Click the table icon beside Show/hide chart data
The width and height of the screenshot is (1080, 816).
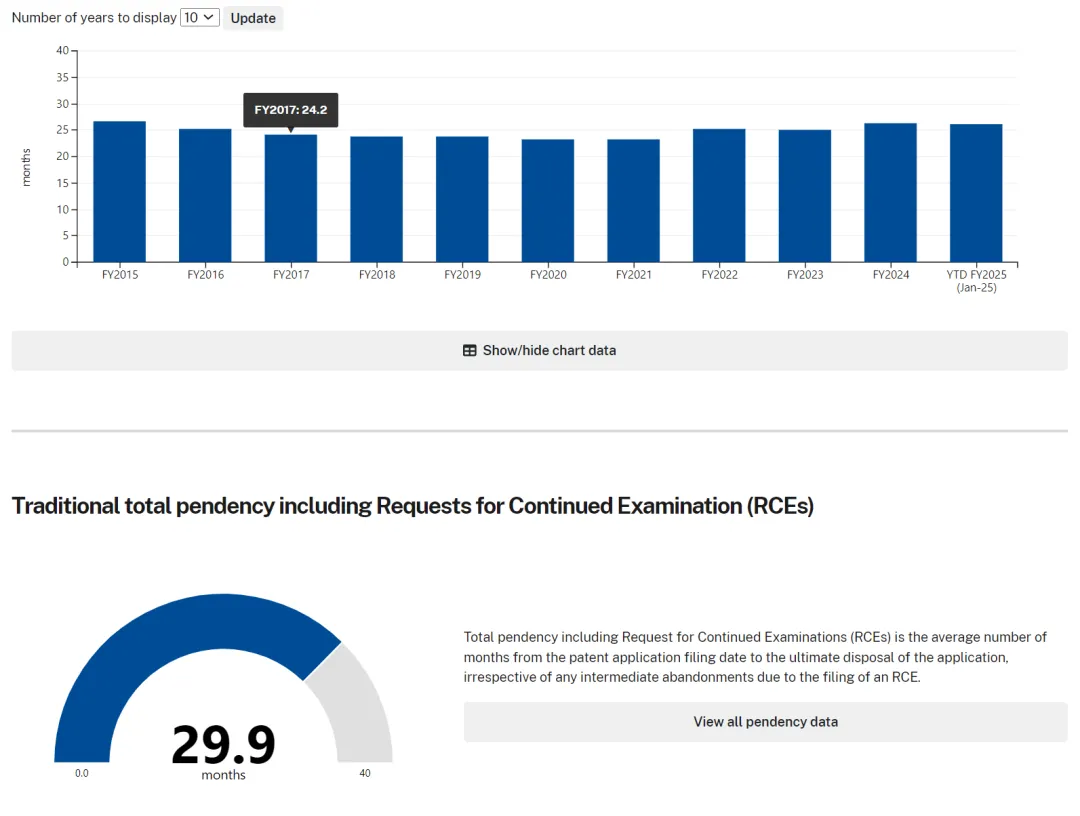coord(470,351)
